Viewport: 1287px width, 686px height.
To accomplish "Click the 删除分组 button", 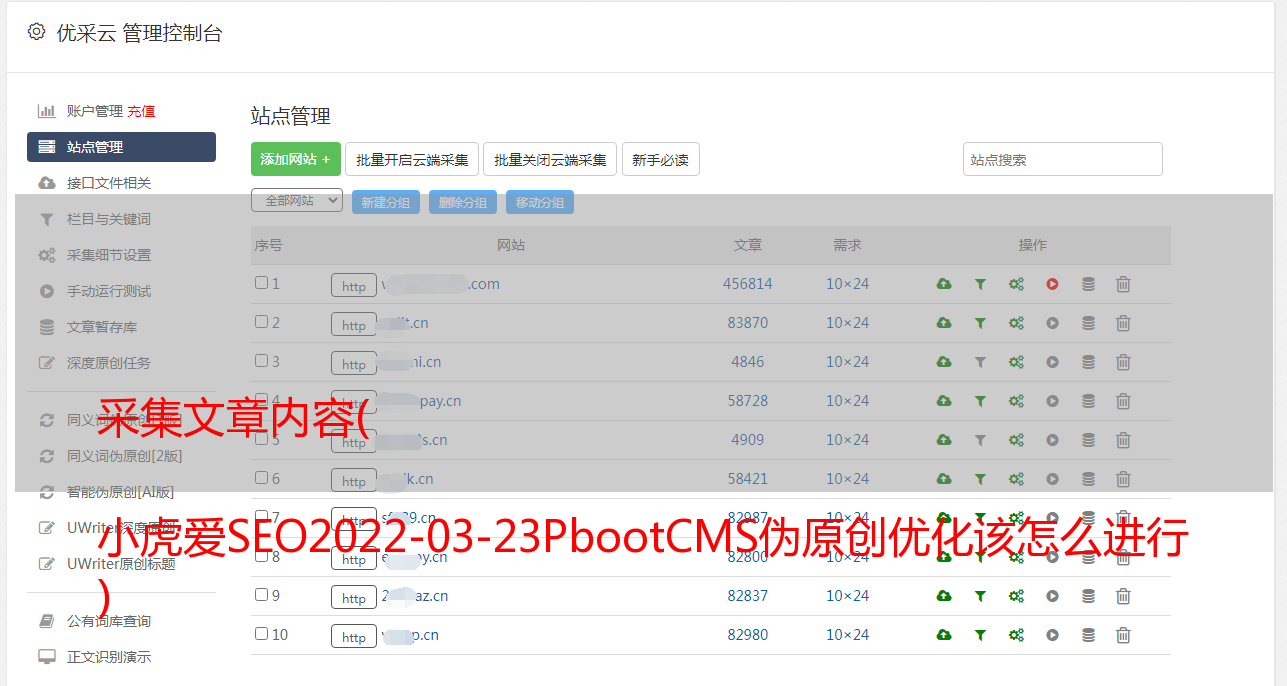I will point(463,202).
